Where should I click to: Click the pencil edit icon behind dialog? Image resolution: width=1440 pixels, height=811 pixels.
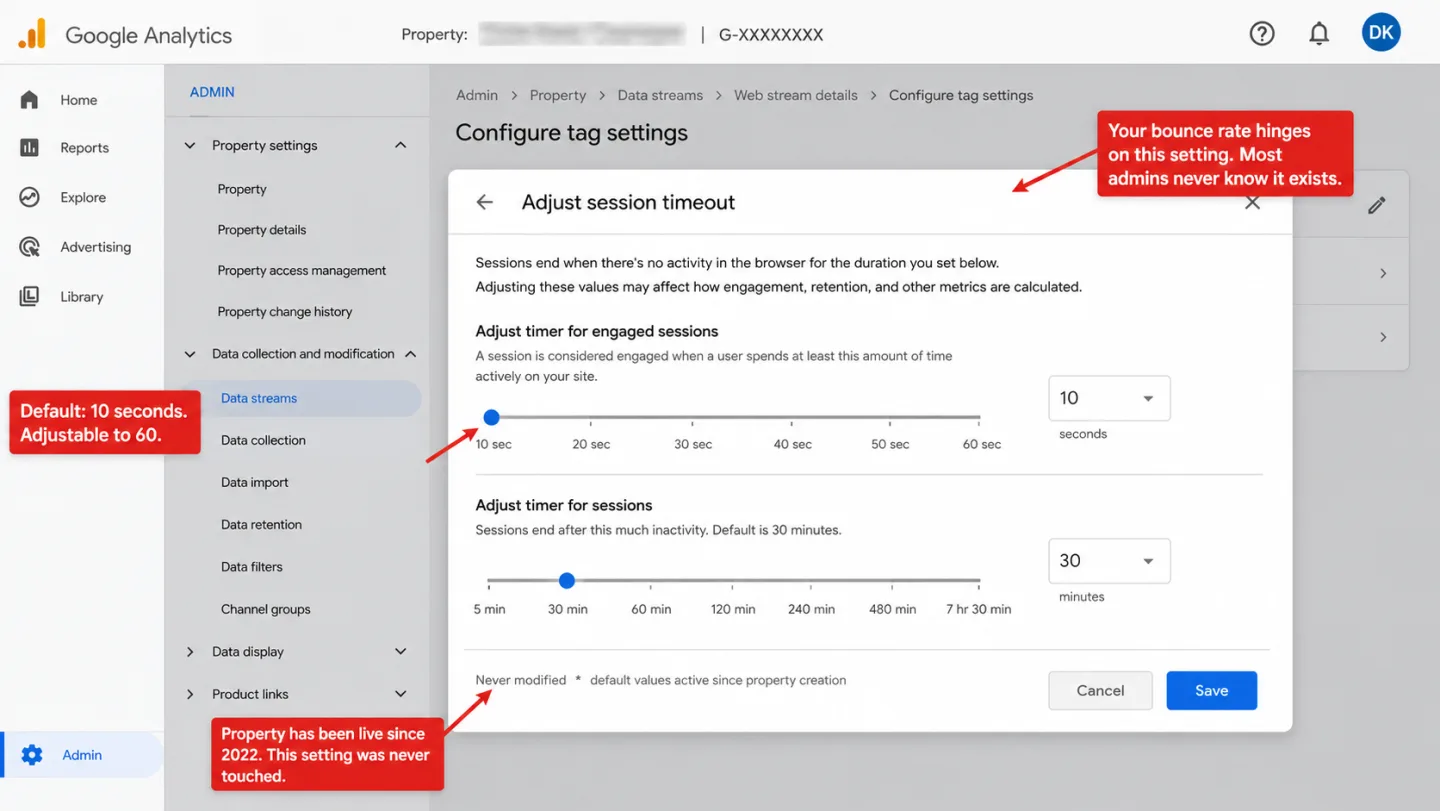click(1377, 205)
